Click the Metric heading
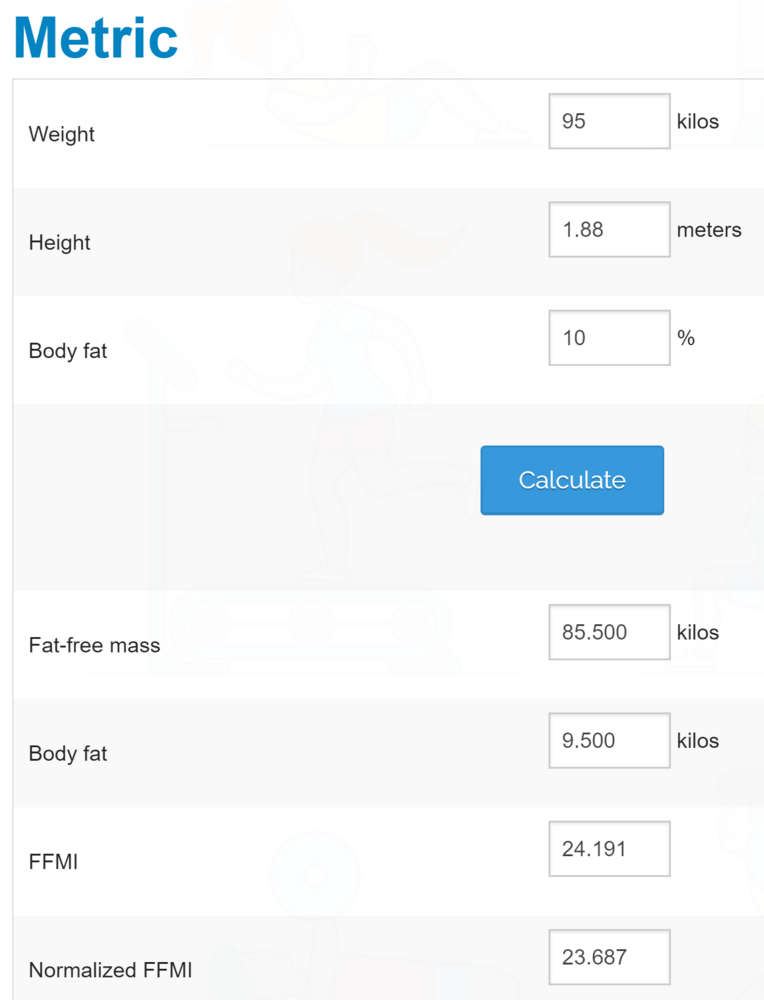 pos(96,37)
